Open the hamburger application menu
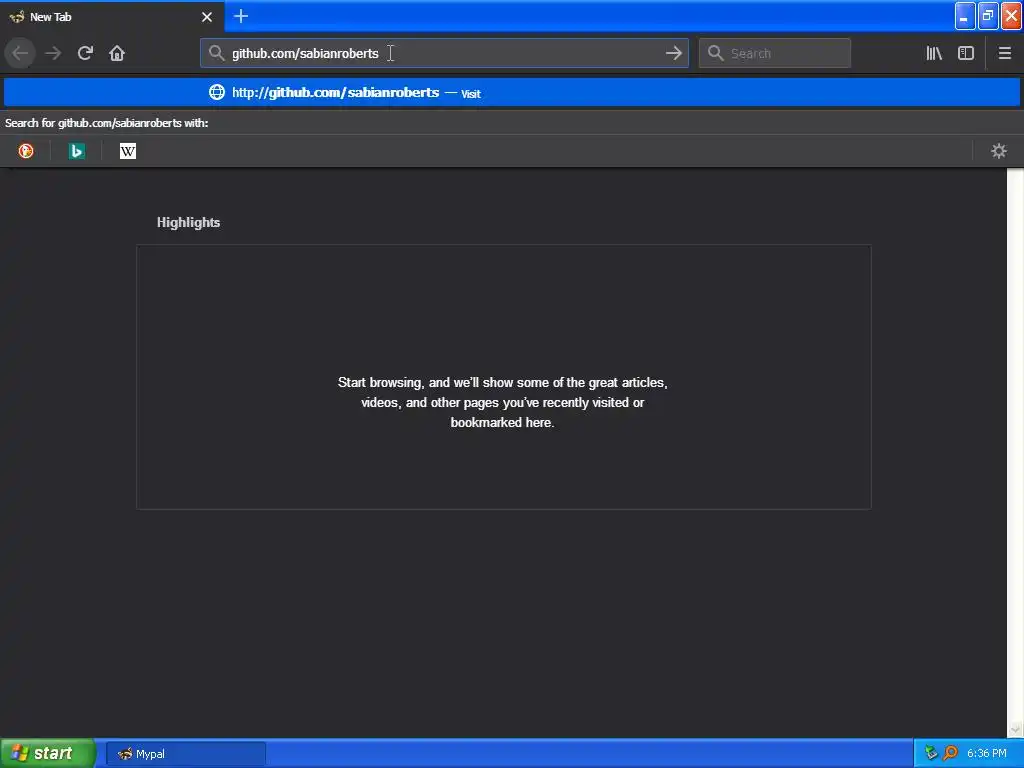The width and height of the screenshot is (1024, 768). point(1004,53)
